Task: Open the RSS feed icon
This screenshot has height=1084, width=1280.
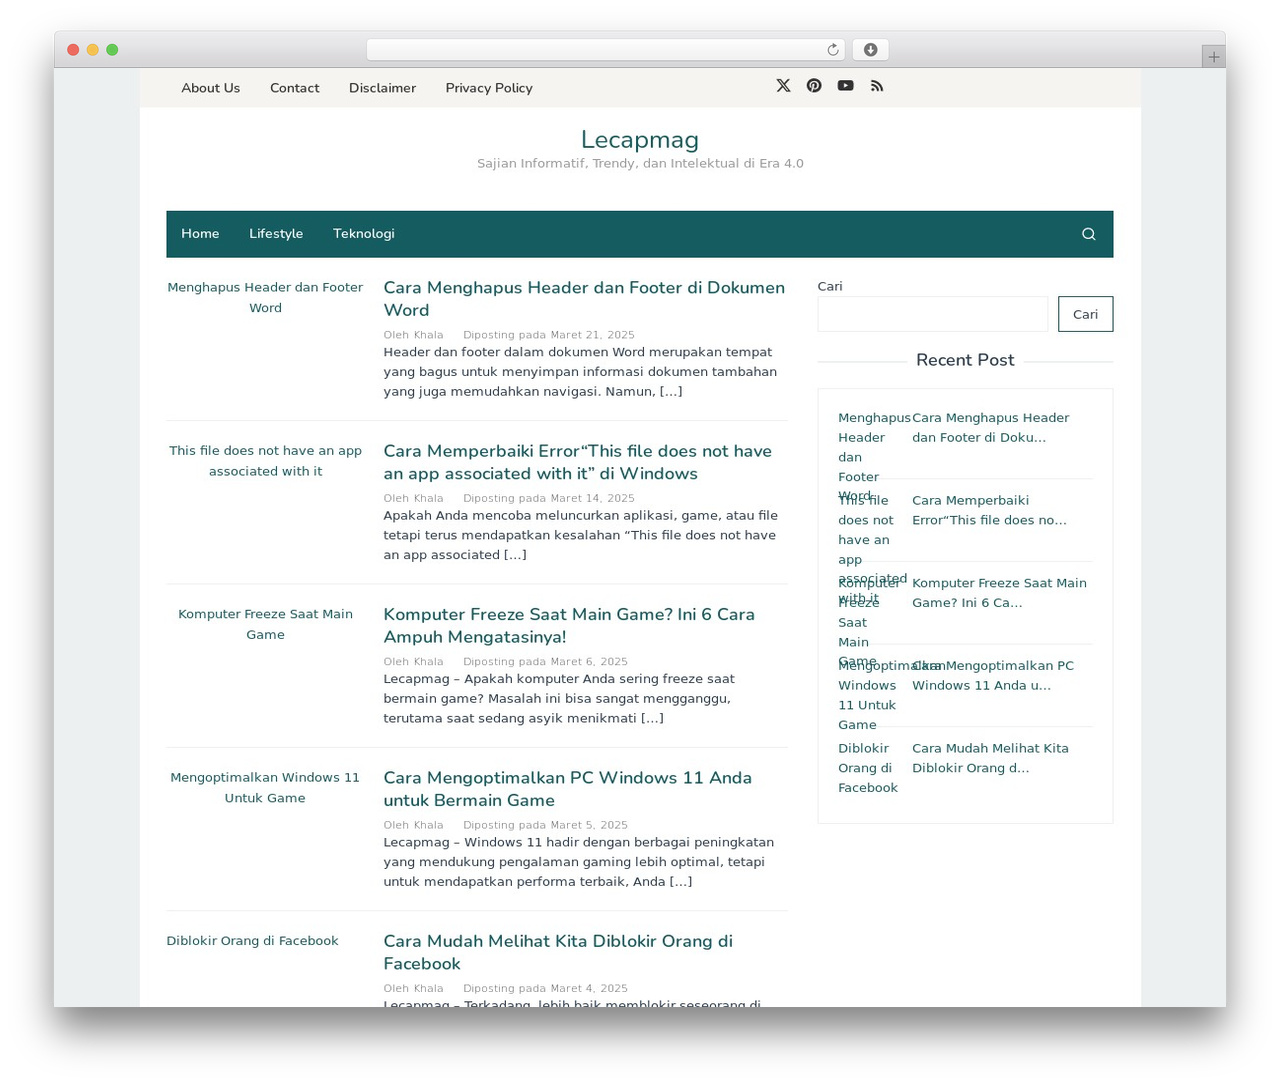Action: coord(877,86)
